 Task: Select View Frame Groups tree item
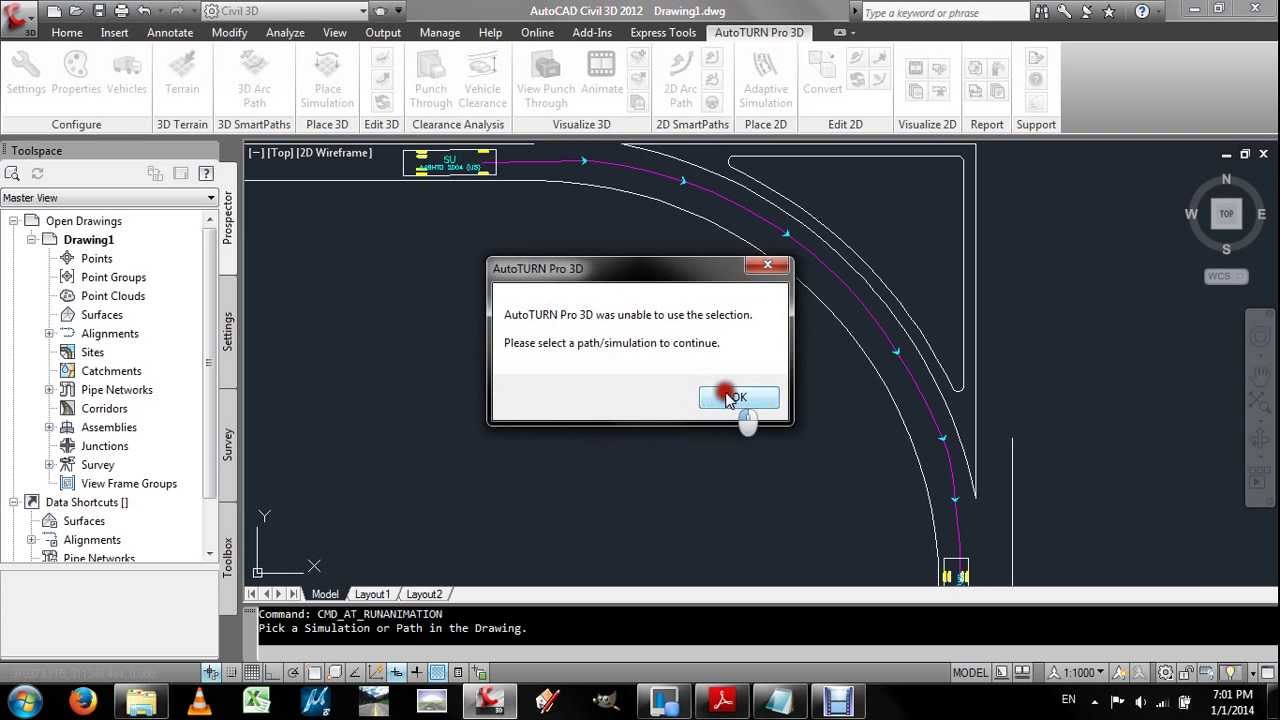click(x=129, y=484)
